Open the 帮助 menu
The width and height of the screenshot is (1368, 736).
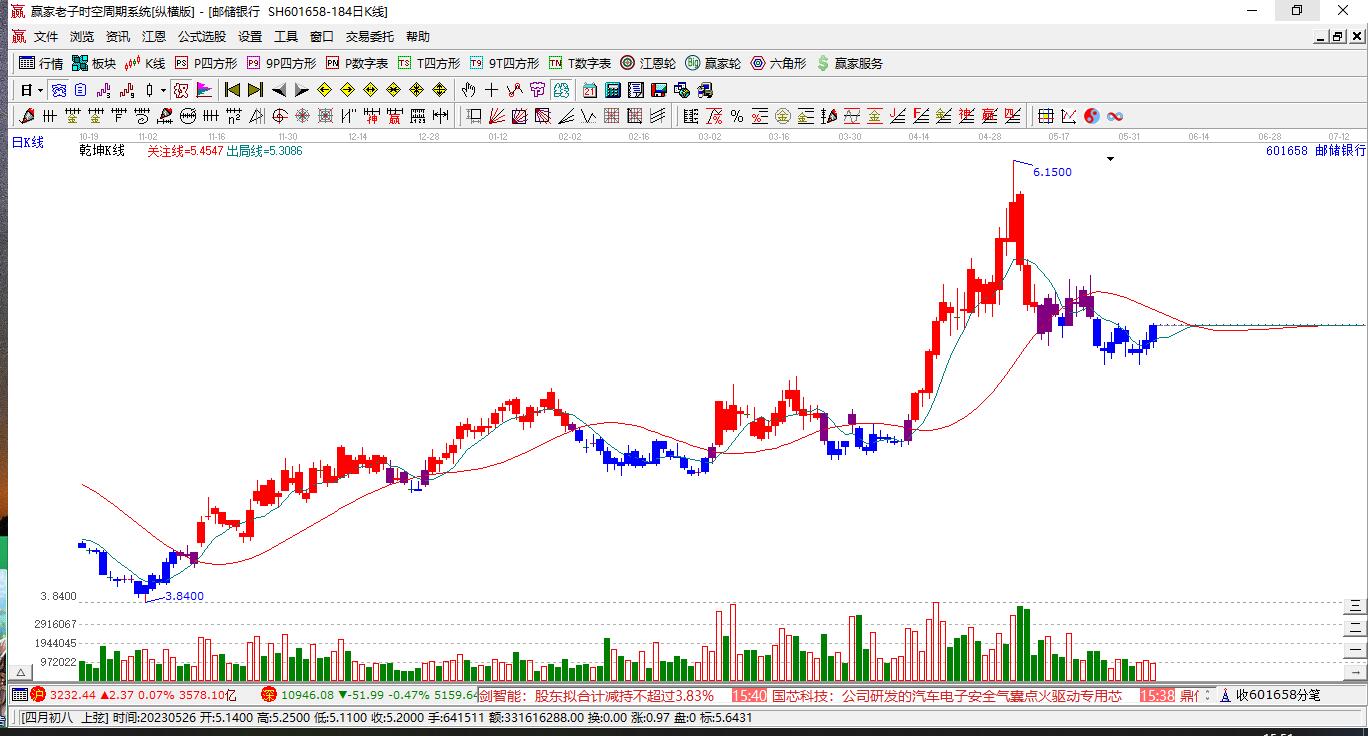pos(418,37)
